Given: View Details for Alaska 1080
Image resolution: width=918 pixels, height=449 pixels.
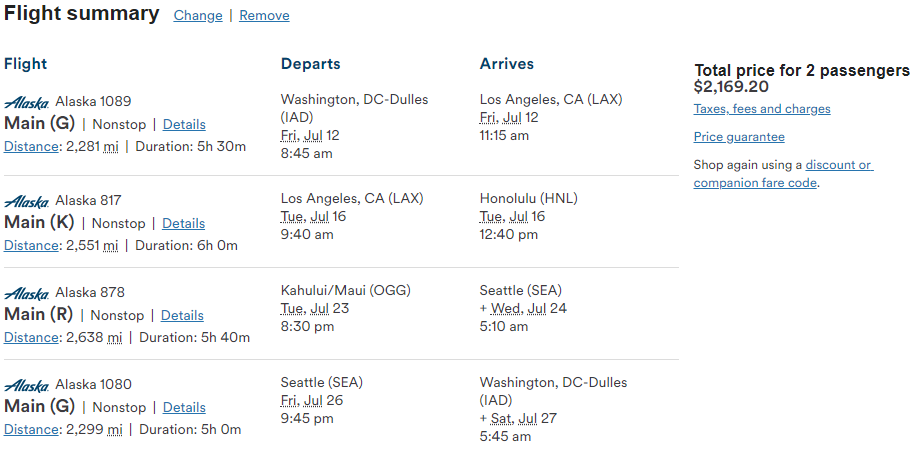Looking at the screenshot, I should 184,407.
